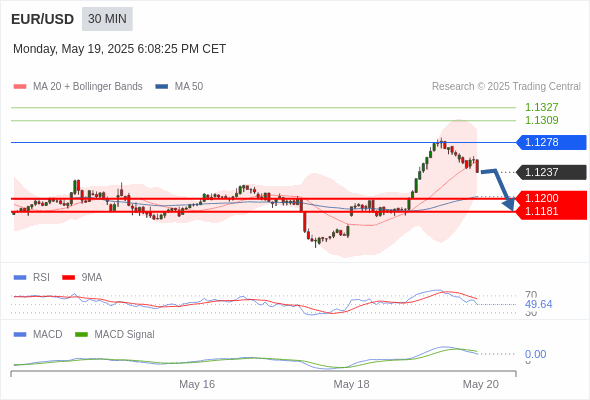Toggle the RSI legend entry
The image size is (590, 400).
pyautogui.click(x=32, y=277)
